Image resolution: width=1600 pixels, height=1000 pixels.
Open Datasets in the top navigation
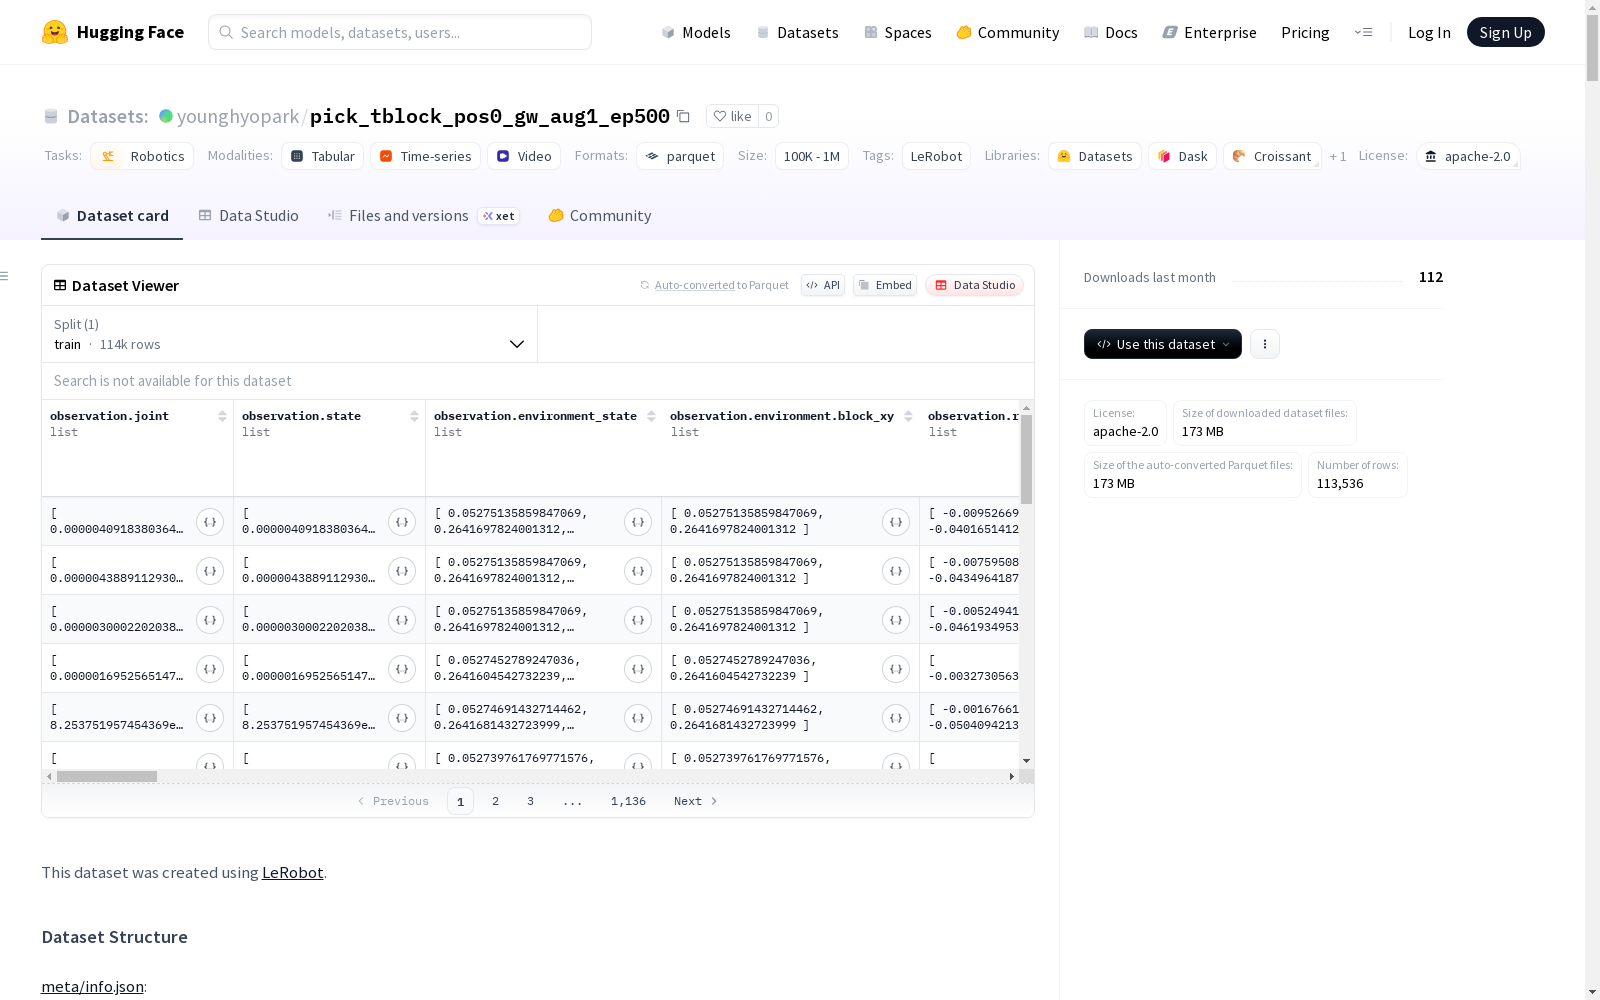(x=797, y=32)
